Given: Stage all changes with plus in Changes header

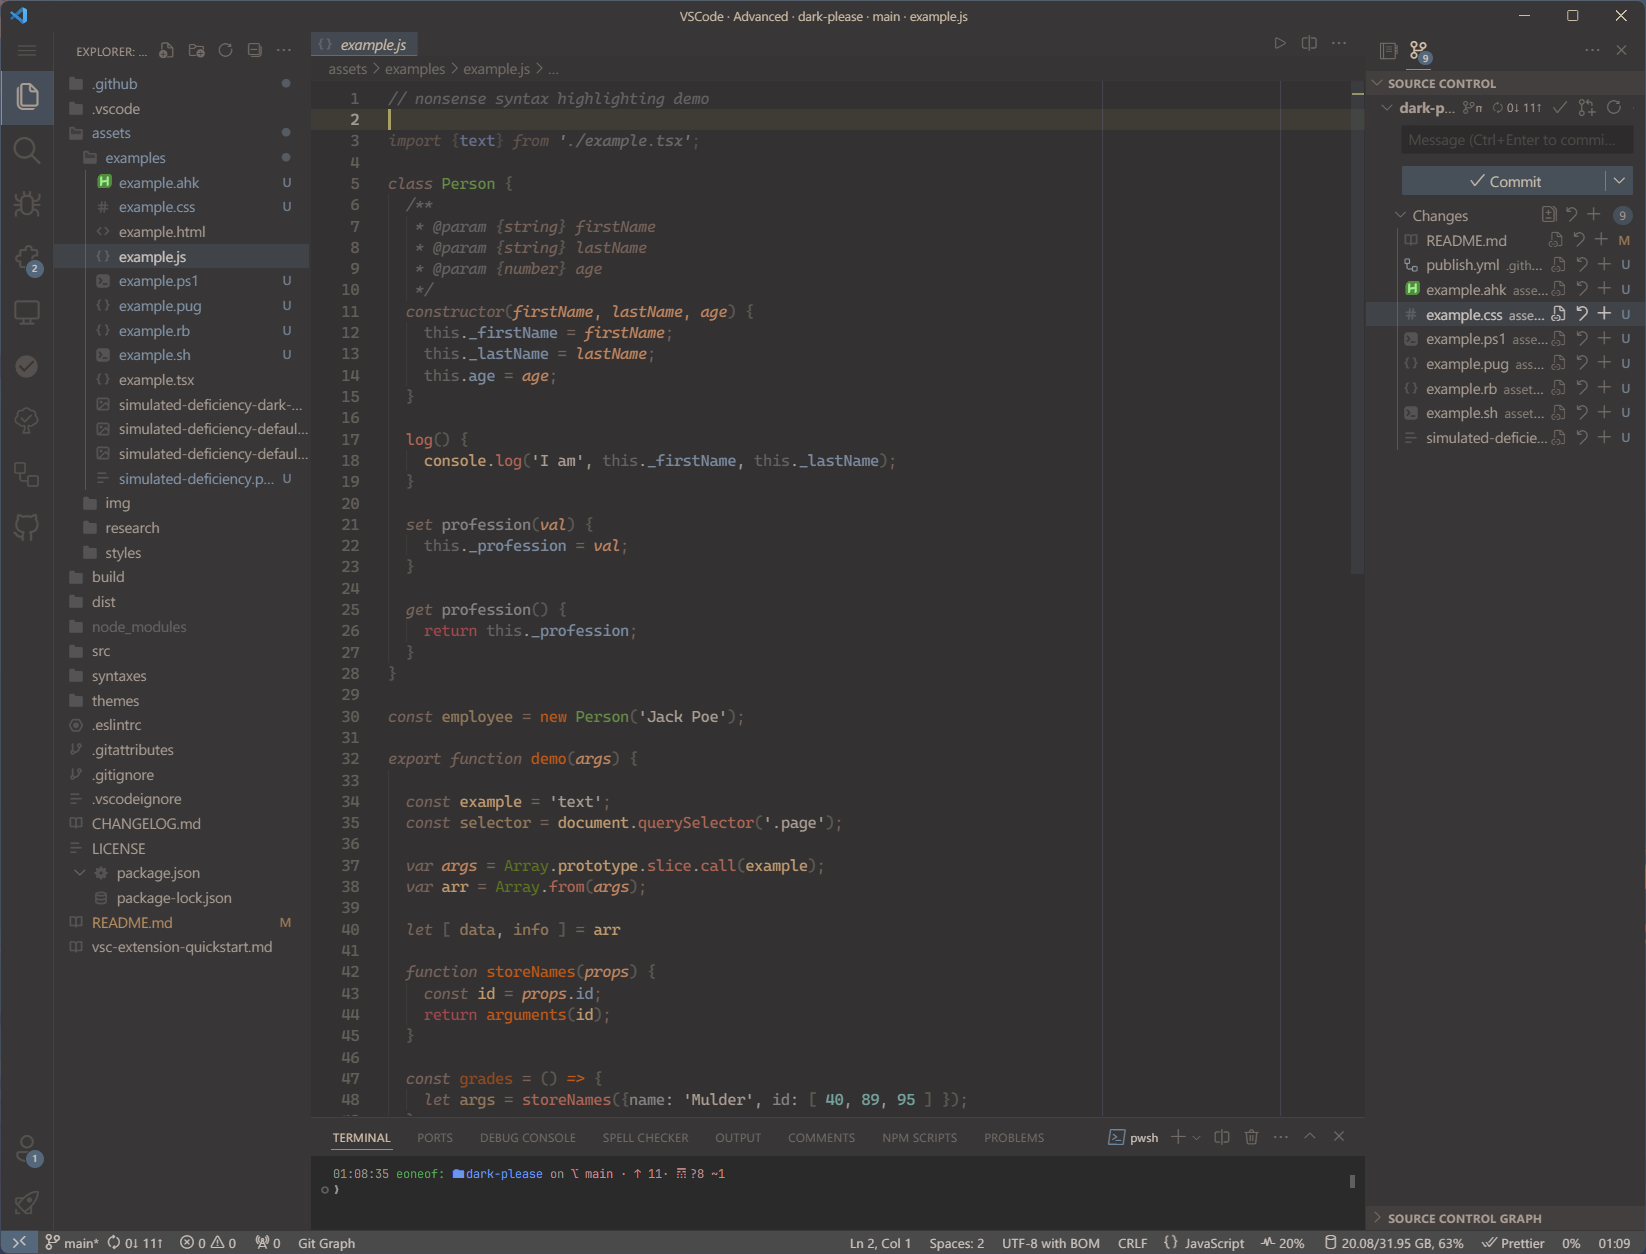Looking at the screenshot, I should click(x=1594, y=215).
